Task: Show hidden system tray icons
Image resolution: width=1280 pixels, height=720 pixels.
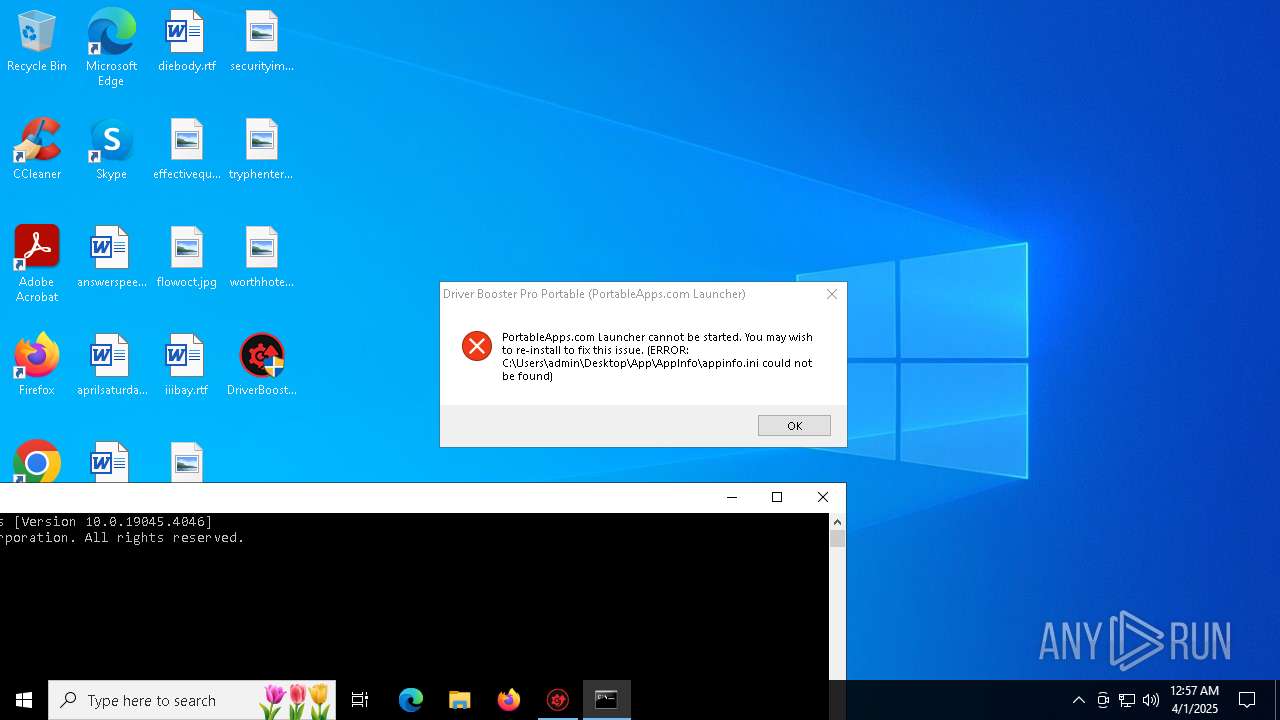Action: click(1078, 700)
